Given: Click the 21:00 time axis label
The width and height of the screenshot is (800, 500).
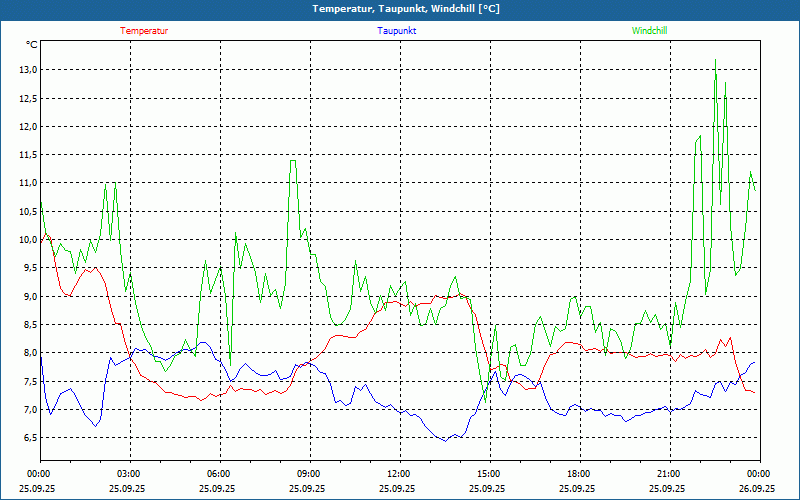Looking at the screenshot, I should (669, 474).
